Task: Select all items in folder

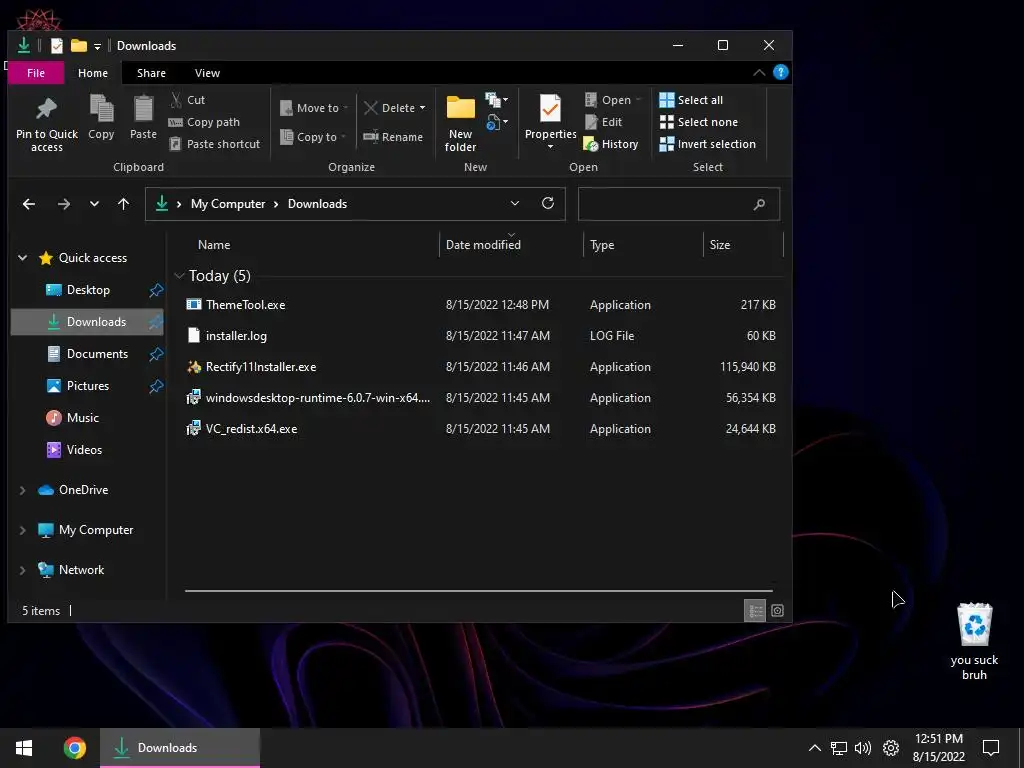Action: pos(691,100)
